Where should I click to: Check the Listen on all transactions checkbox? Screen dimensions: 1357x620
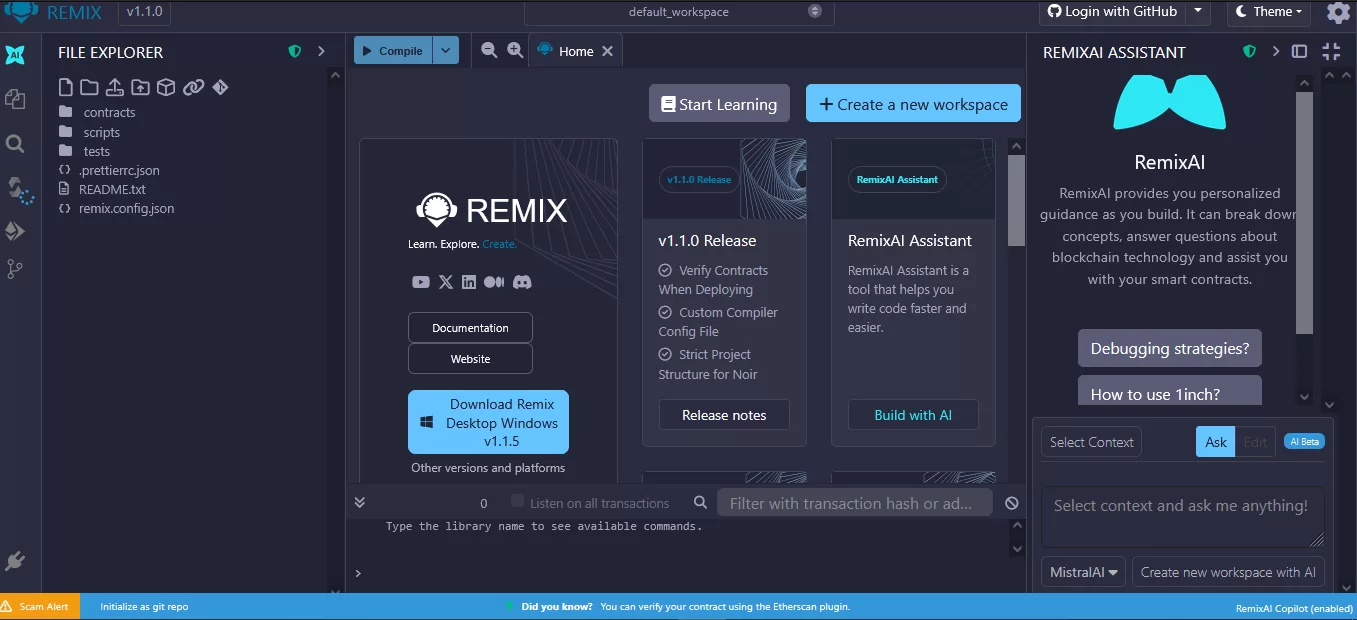click(x=517, y=501)
